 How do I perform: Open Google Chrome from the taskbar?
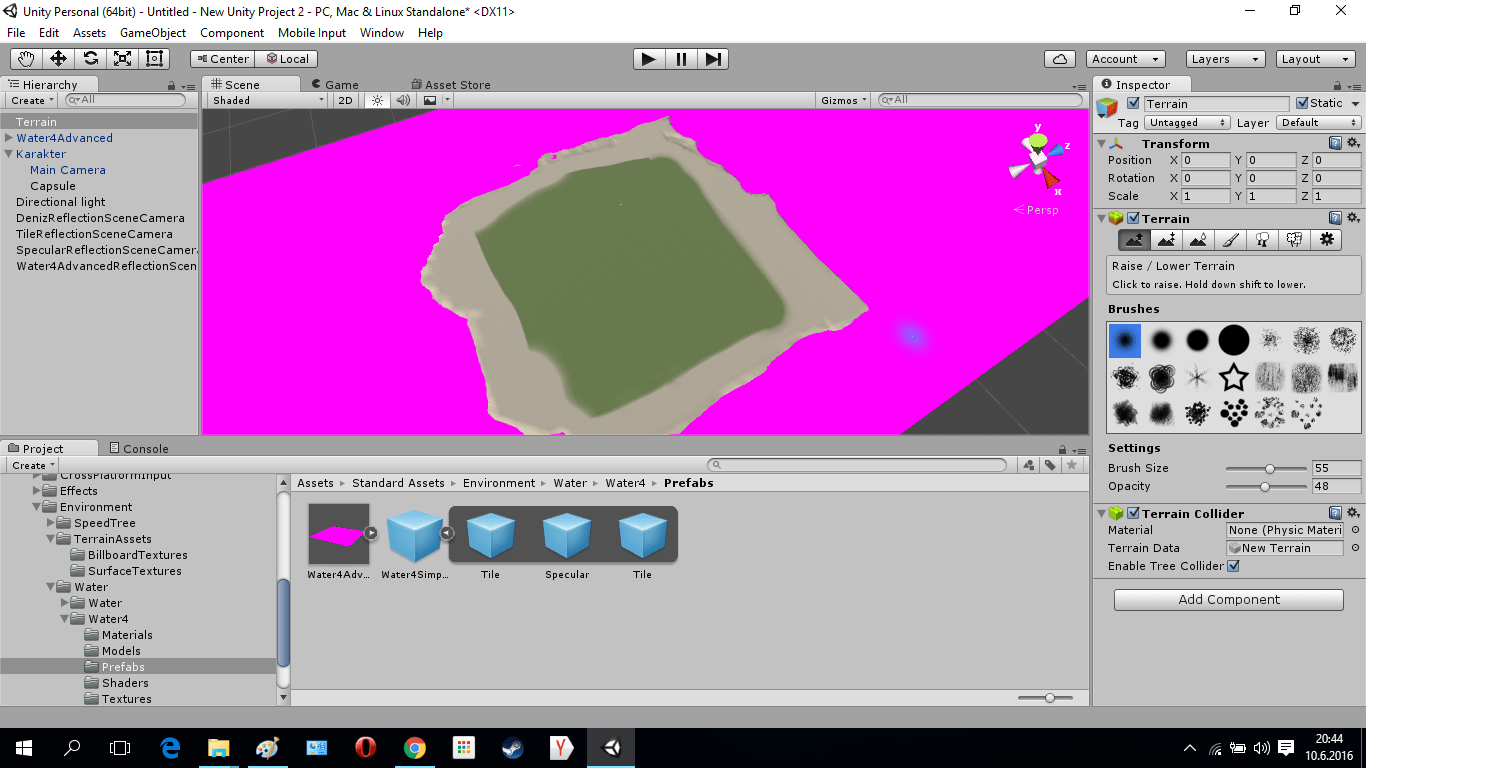coord(415,747)
